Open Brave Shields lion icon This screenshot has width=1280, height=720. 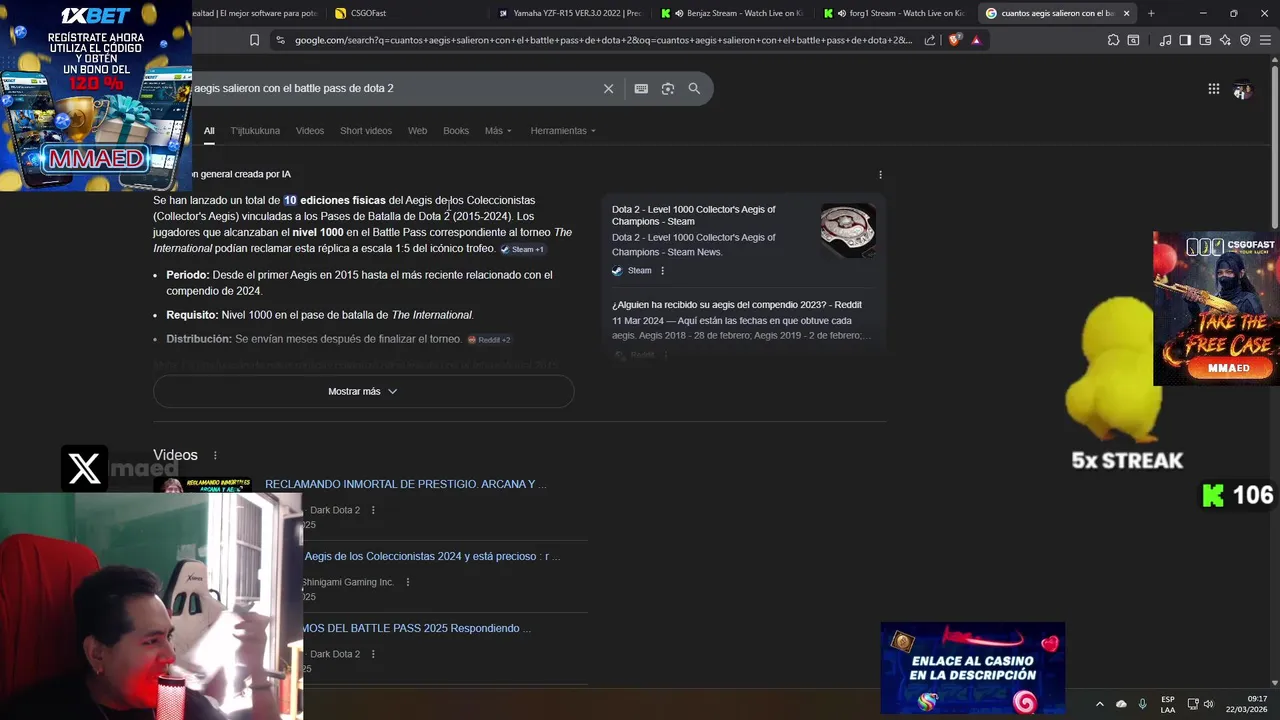(954, 40)
